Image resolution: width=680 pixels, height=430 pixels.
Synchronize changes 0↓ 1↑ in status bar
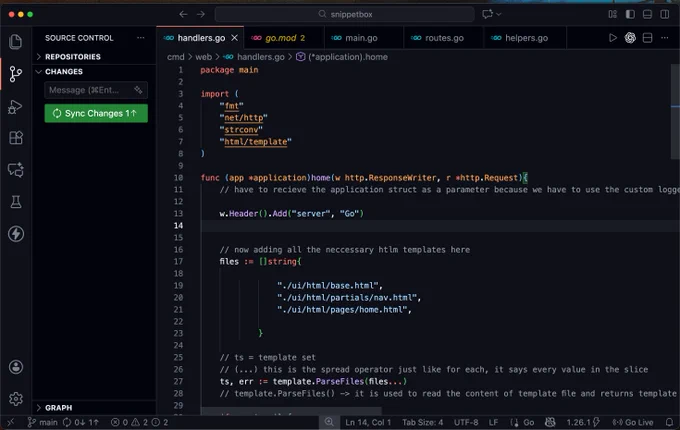click(81, 422)
